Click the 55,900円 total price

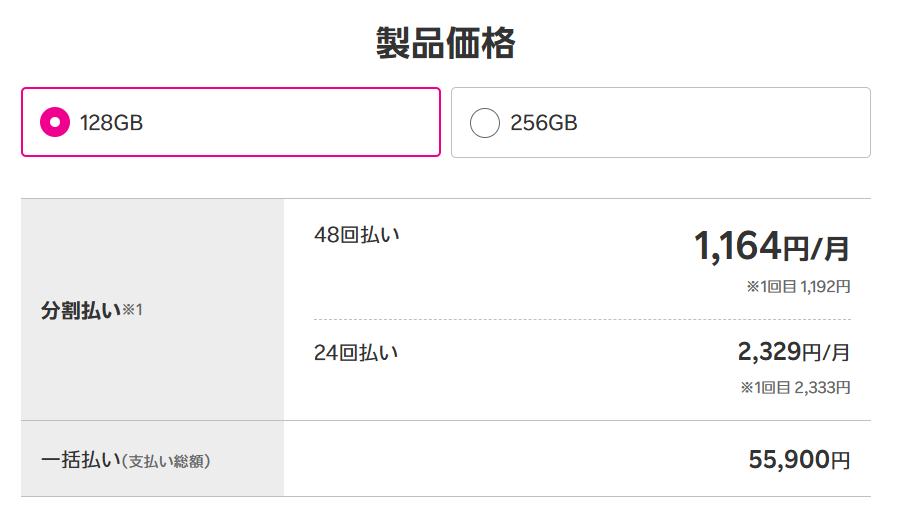pyautogui.click(x=799, y=459)
